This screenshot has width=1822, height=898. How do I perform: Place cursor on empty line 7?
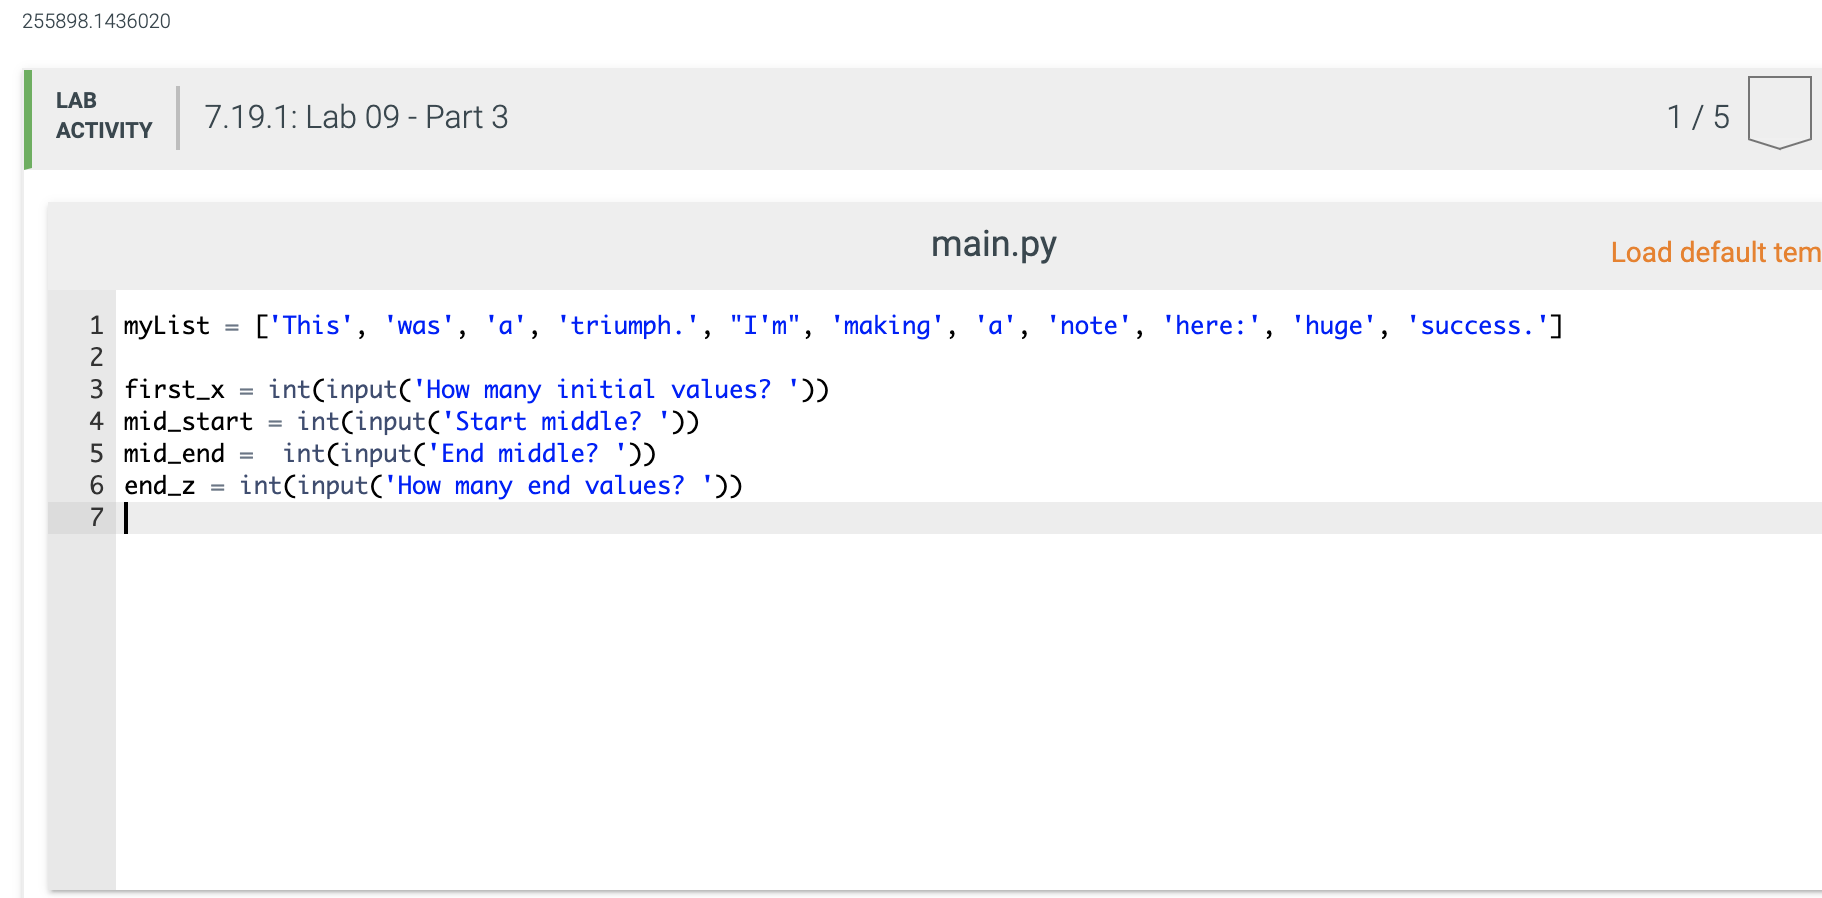tap(300, 517)
